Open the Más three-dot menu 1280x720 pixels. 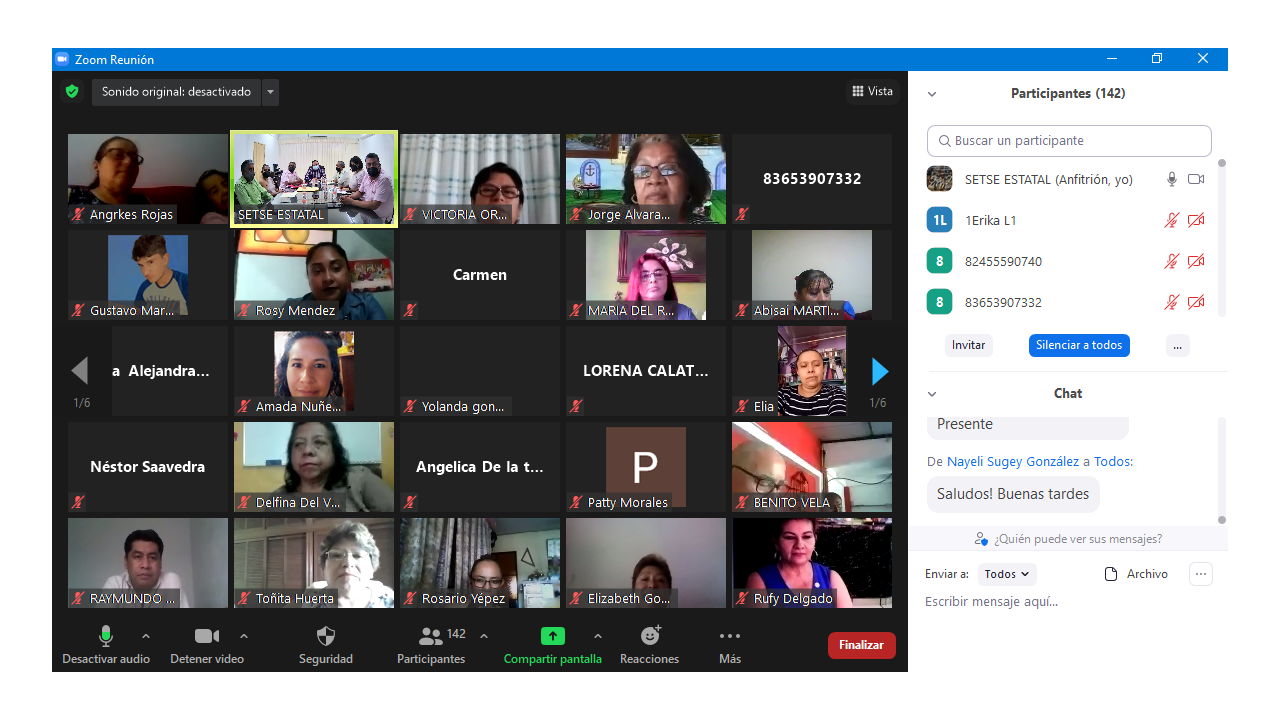(730, 645)
